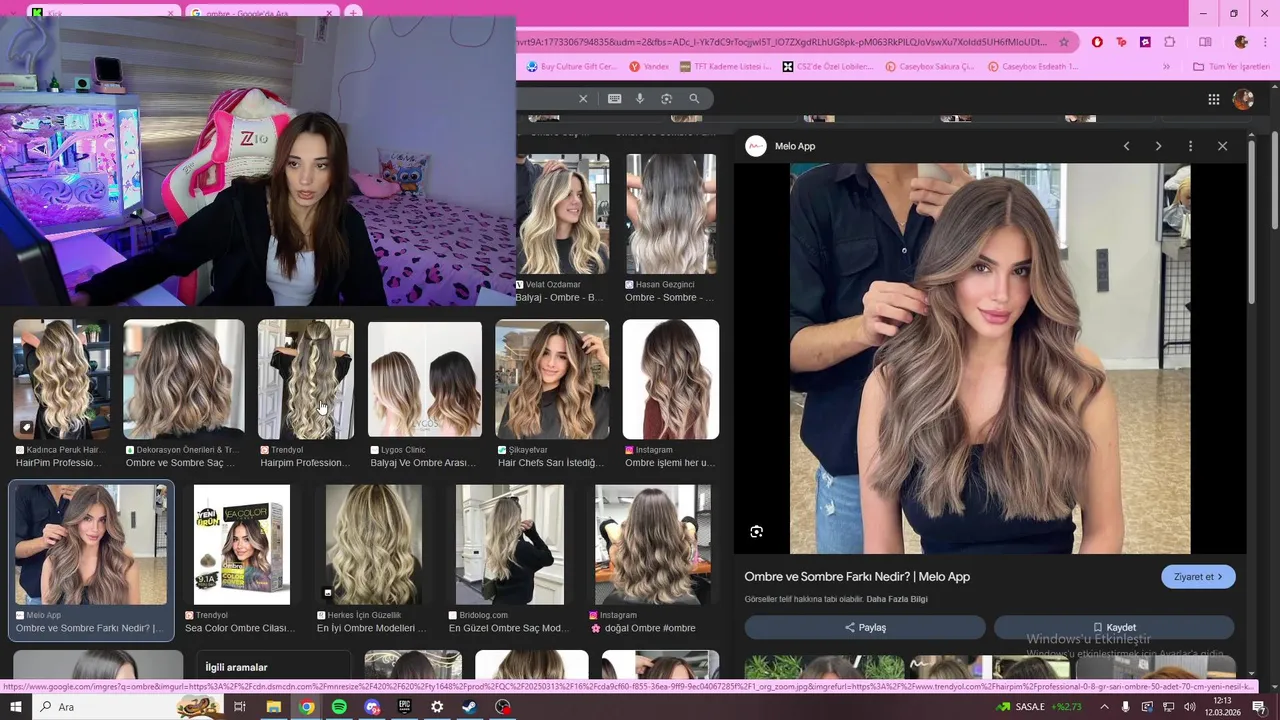Open the Trendyol Sea Color Ombre Cilası result
1280x720 pixels.
(241, 559)
